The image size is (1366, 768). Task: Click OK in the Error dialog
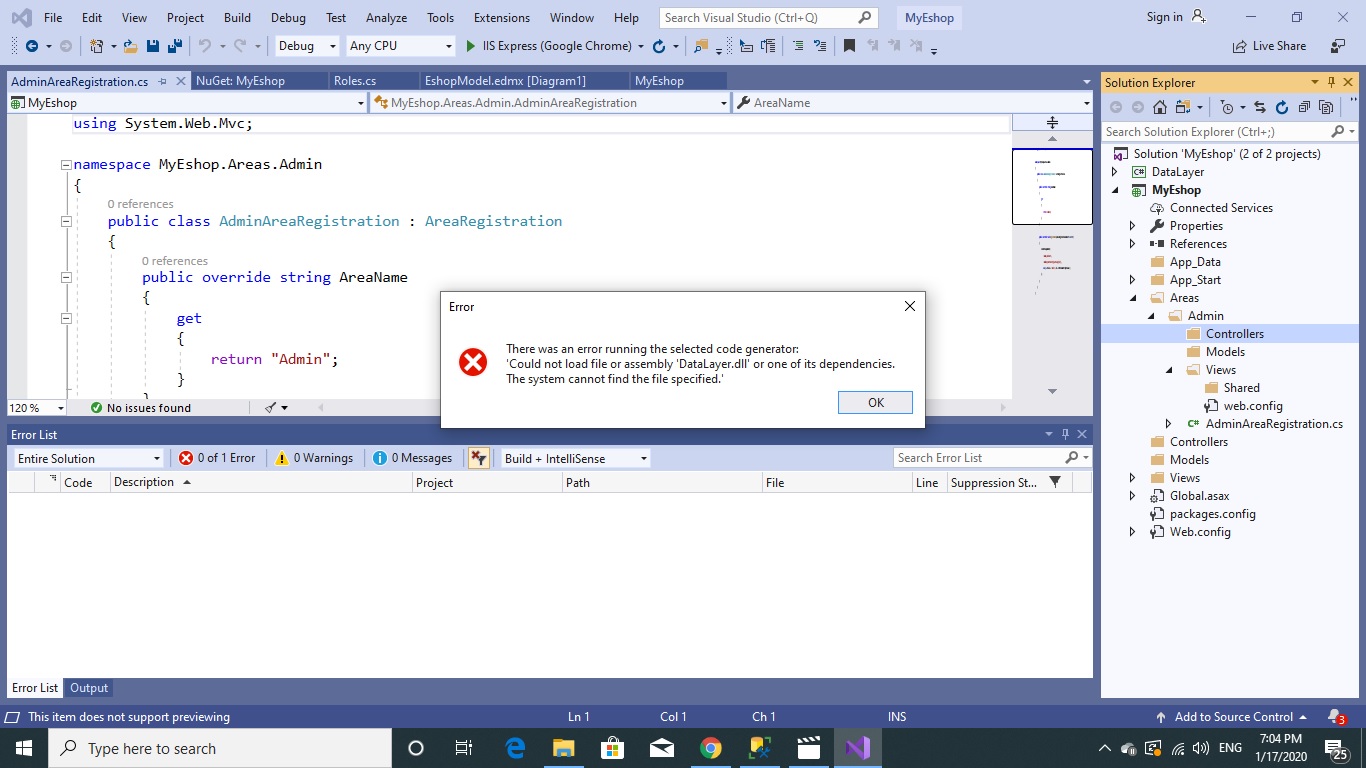875,402
